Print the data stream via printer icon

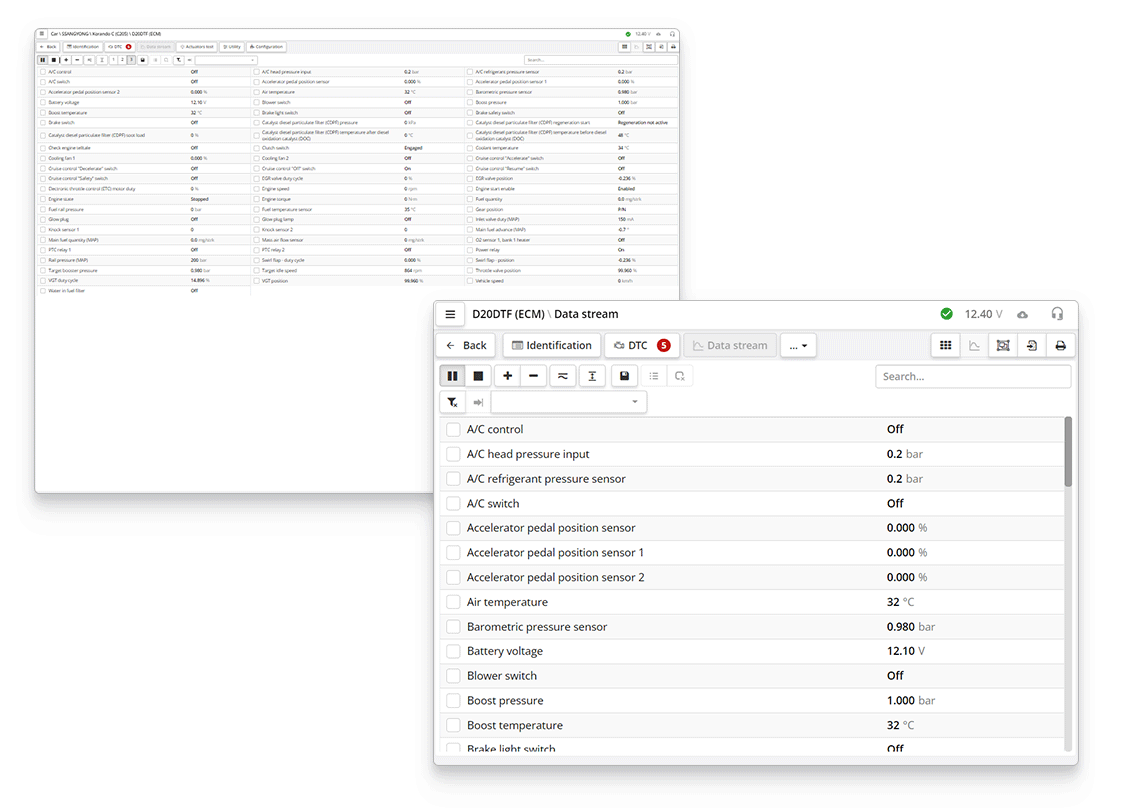[x=1060, y=345]
